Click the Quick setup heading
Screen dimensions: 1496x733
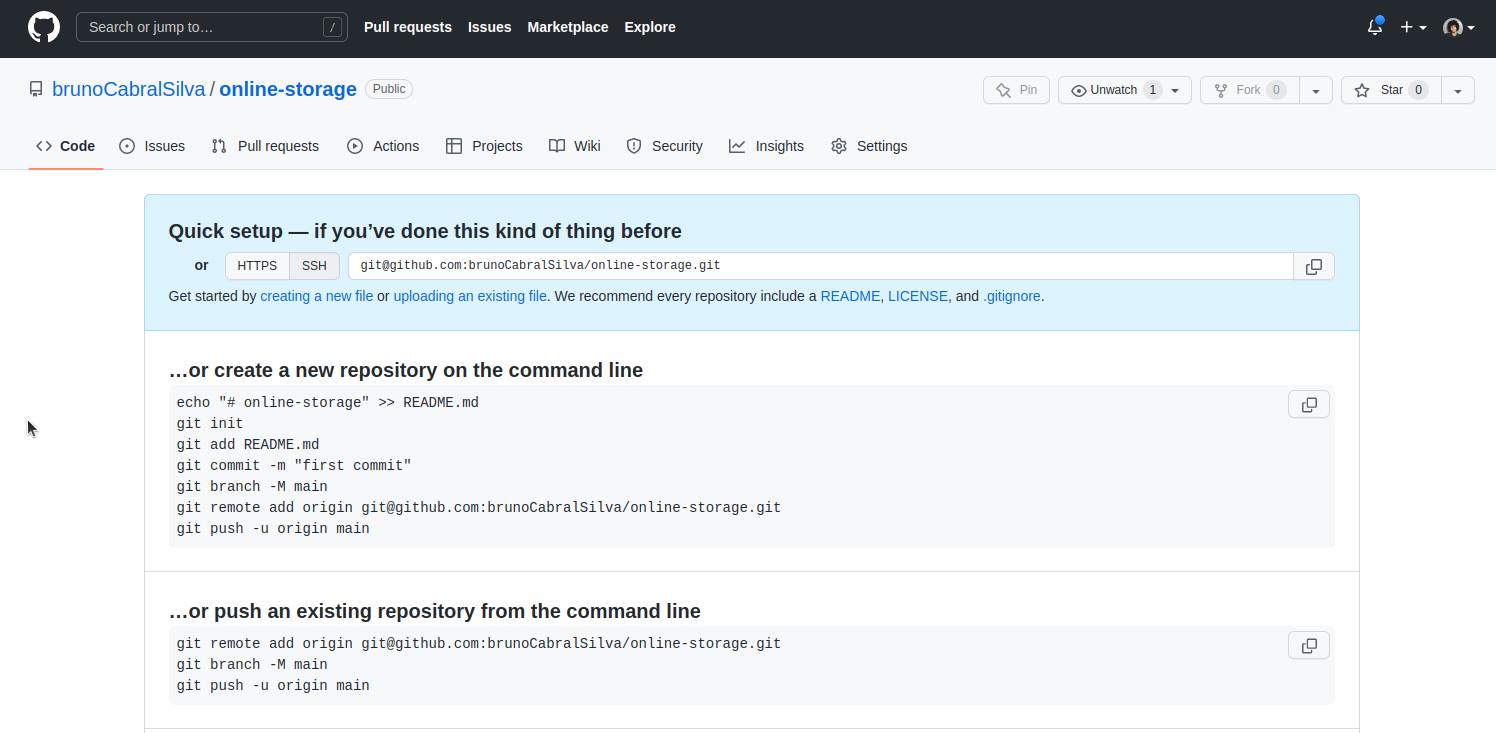click(425, 231)
